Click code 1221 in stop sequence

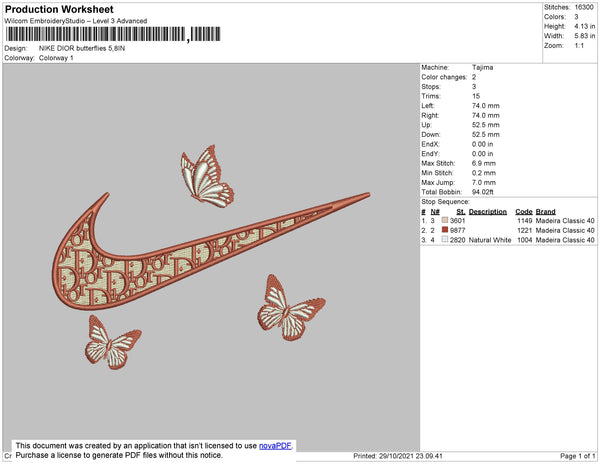click(525, 230)
